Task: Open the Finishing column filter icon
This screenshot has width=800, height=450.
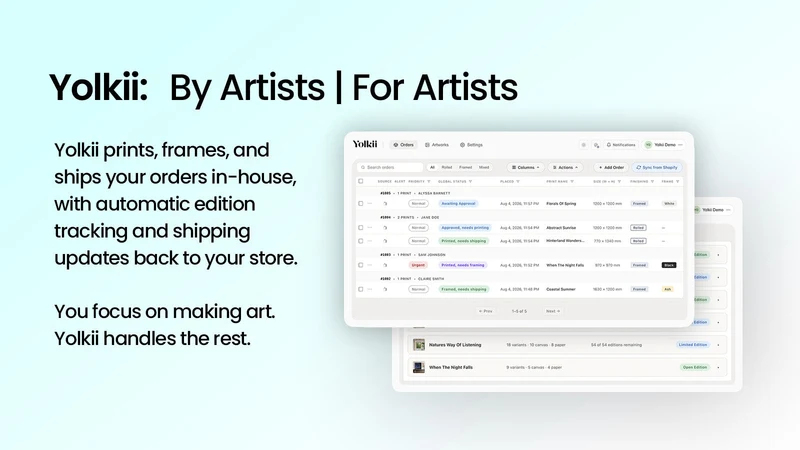Action: (x=652, y=182)
